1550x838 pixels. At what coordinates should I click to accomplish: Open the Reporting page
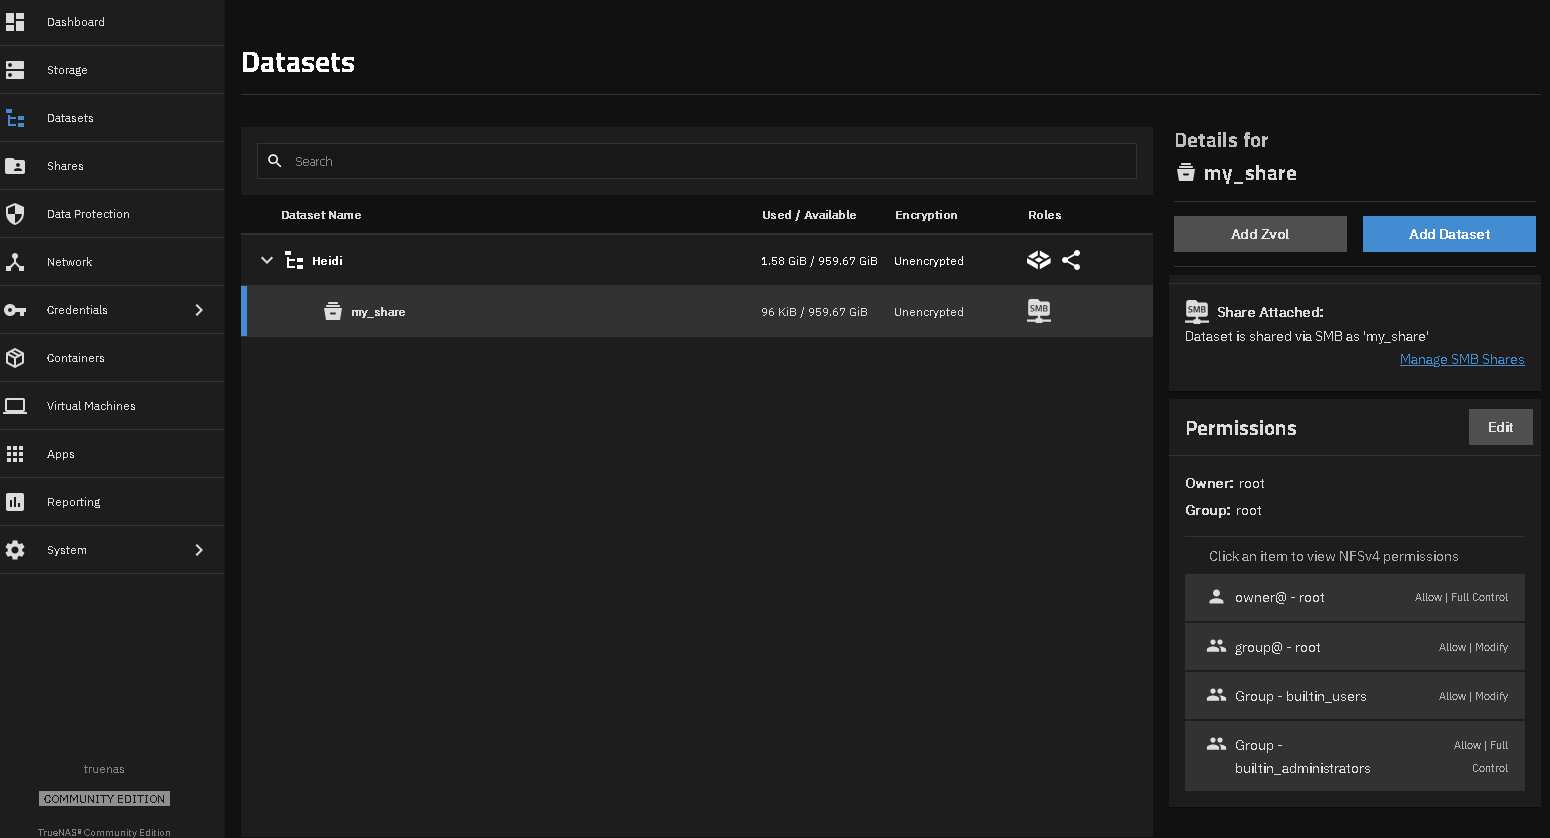coord(74,502)
